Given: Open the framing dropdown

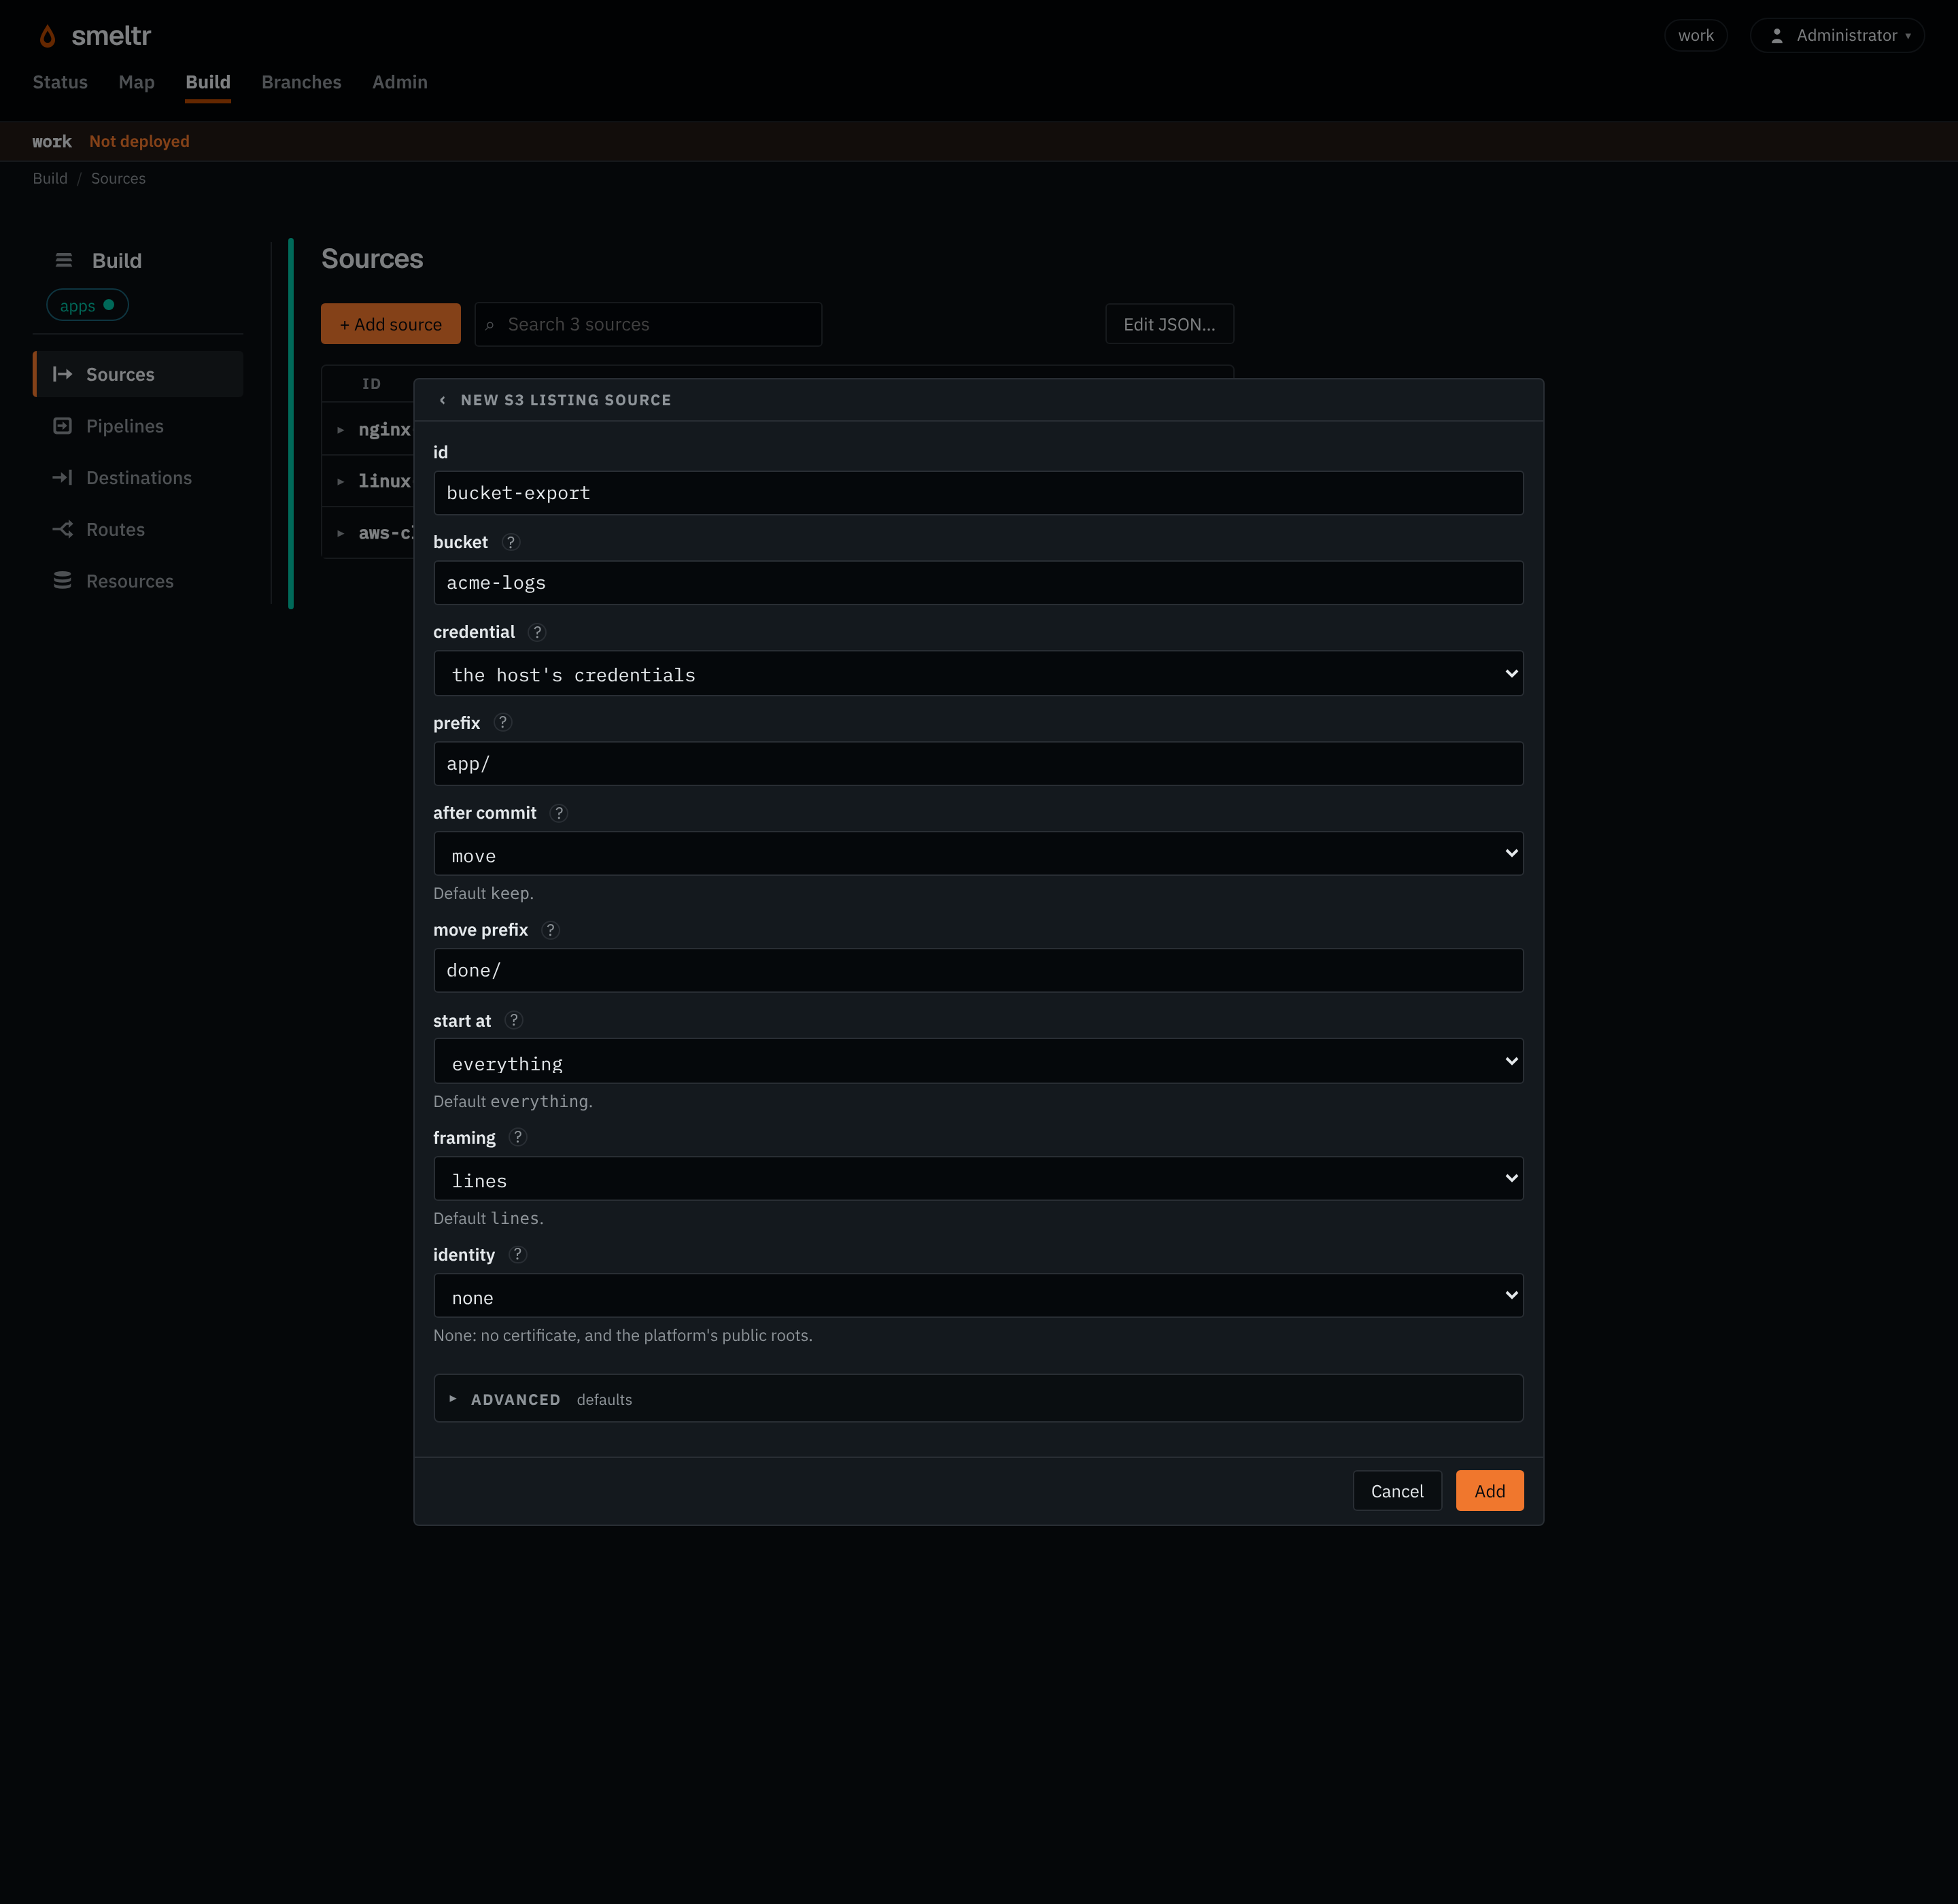Looking at the screenshot, I should pos(978,1179).
